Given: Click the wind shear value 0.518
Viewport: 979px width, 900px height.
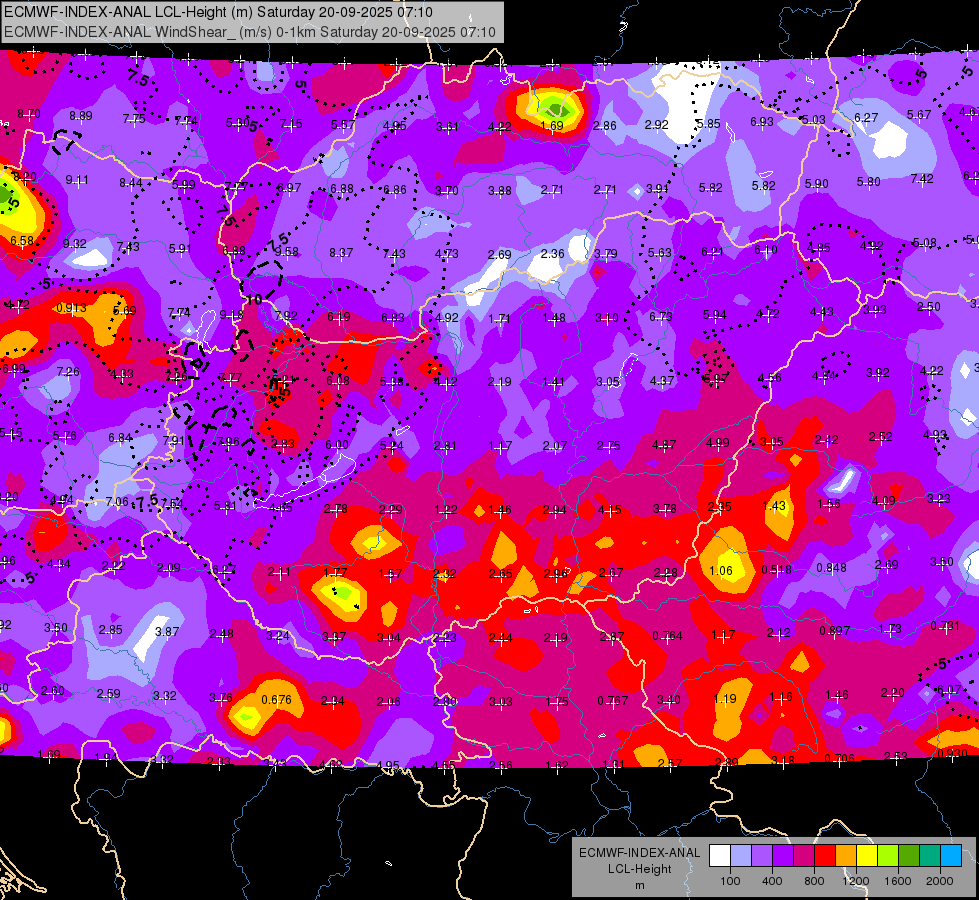Looking at the screenshot, I should 776,570.
